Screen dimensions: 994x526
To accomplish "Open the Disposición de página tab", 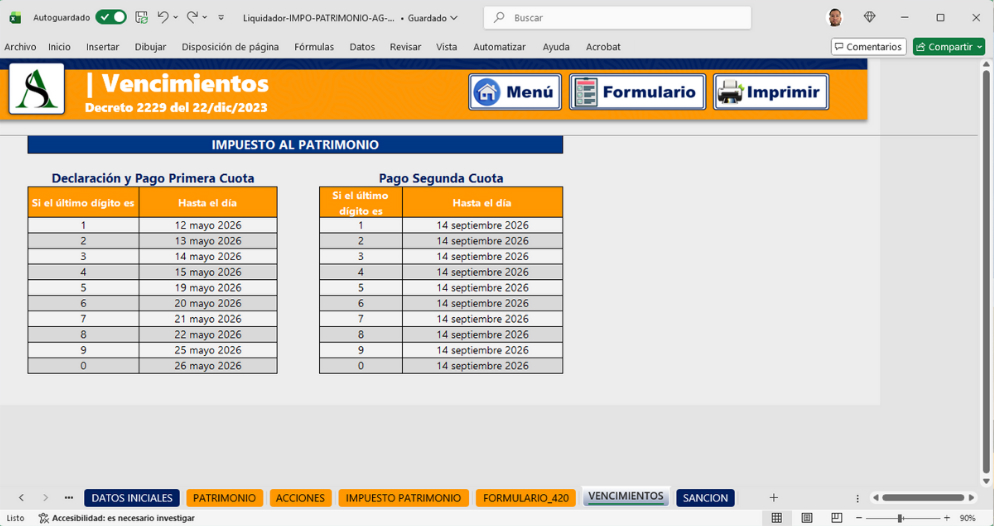I will coord(230,47).
